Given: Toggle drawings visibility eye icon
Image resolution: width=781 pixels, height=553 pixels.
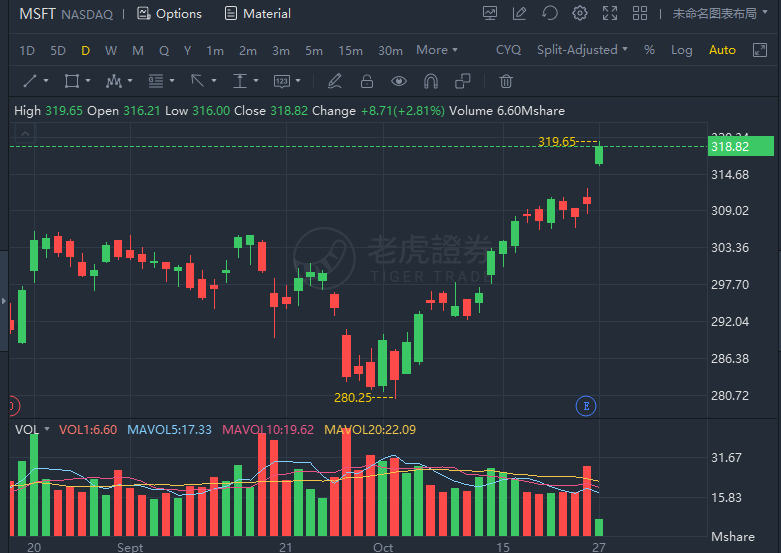Looking at the screenshot, I should tap(399, 81).
